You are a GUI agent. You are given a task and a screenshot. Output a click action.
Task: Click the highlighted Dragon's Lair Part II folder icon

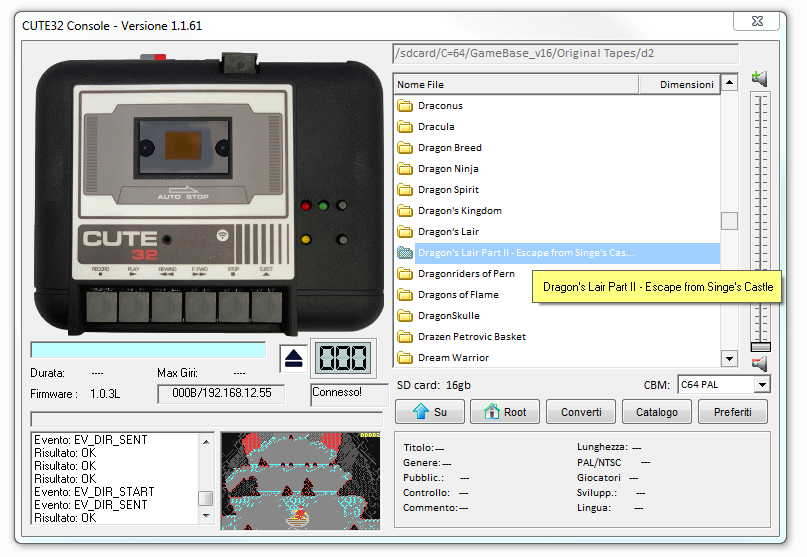coord(405,253)
